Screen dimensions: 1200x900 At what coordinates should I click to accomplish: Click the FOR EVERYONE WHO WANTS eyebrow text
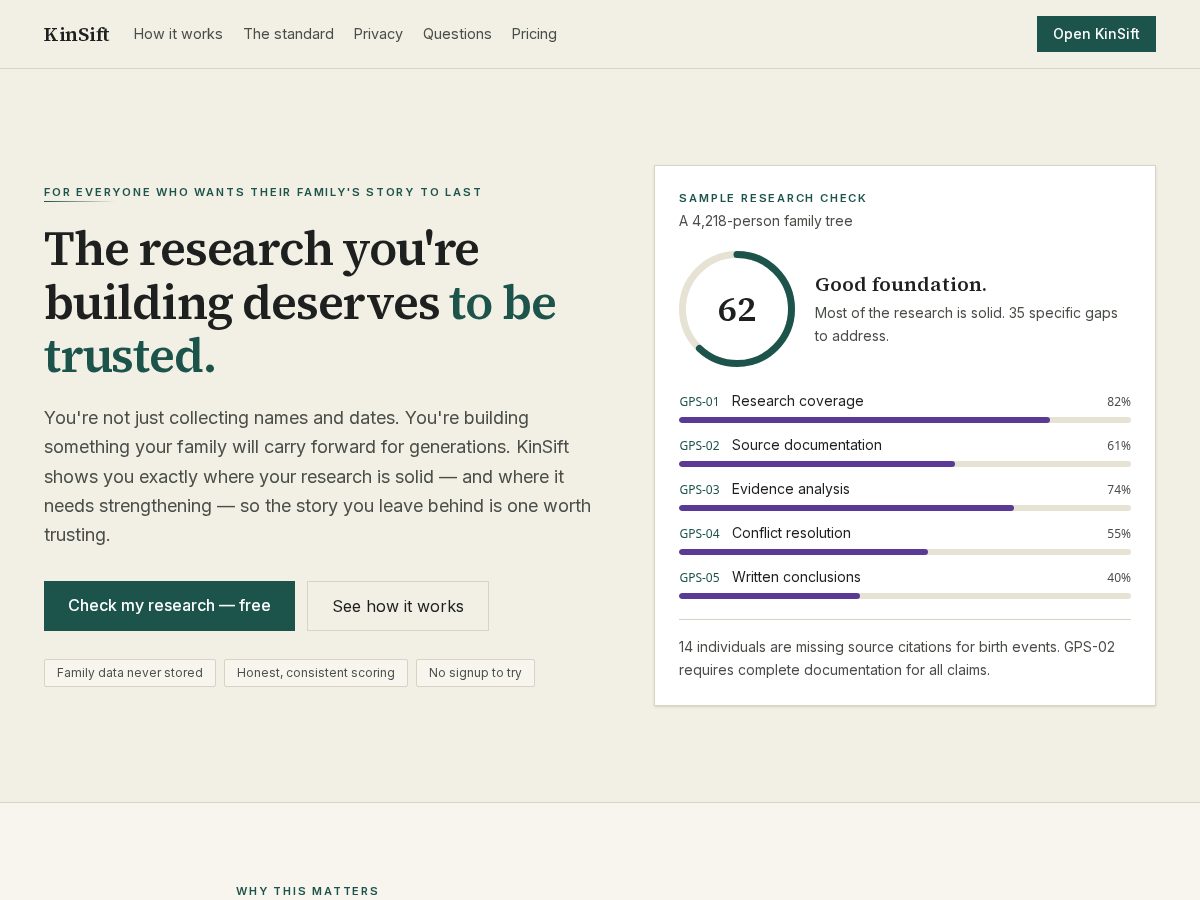[263, 192]
